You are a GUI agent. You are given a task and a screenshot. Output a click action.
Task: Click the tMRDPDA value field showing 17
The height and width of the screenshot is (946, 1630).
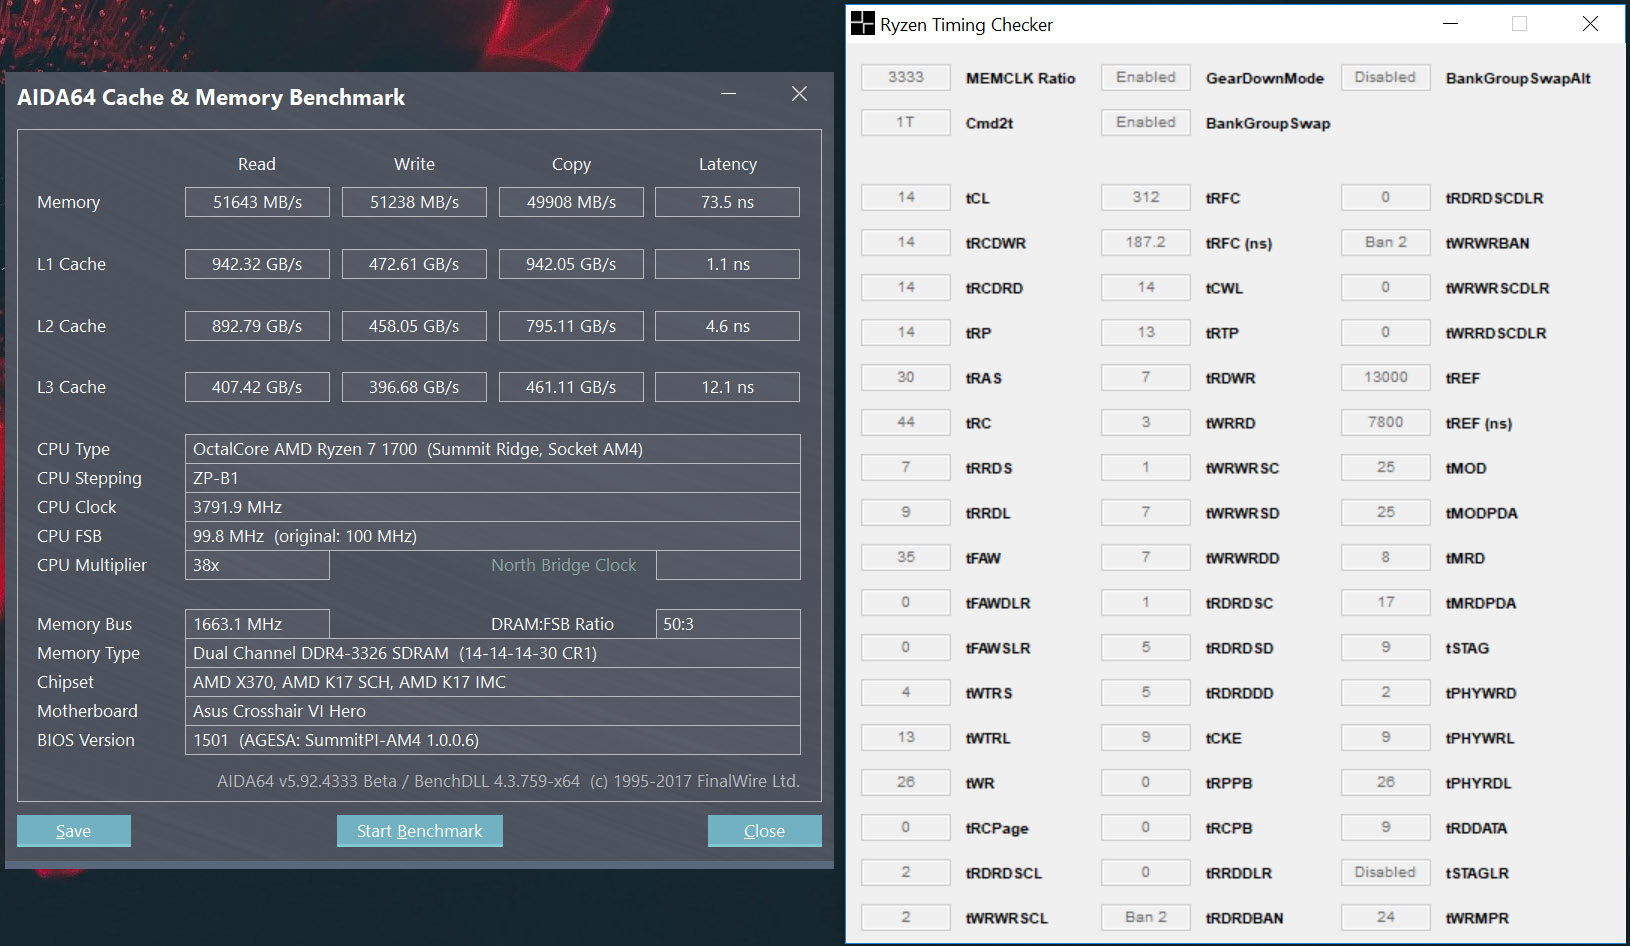pos(1385,602)
